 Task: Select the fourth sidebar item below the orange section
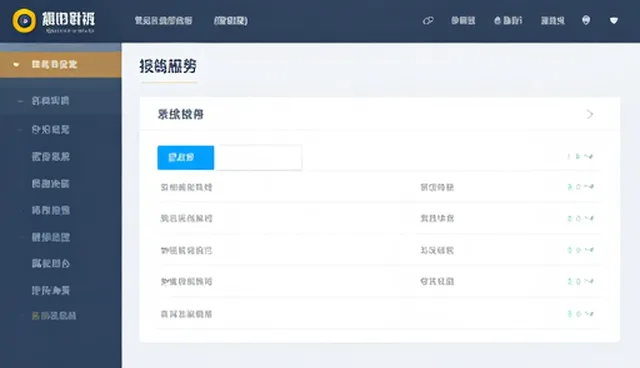tap(51, 184)
